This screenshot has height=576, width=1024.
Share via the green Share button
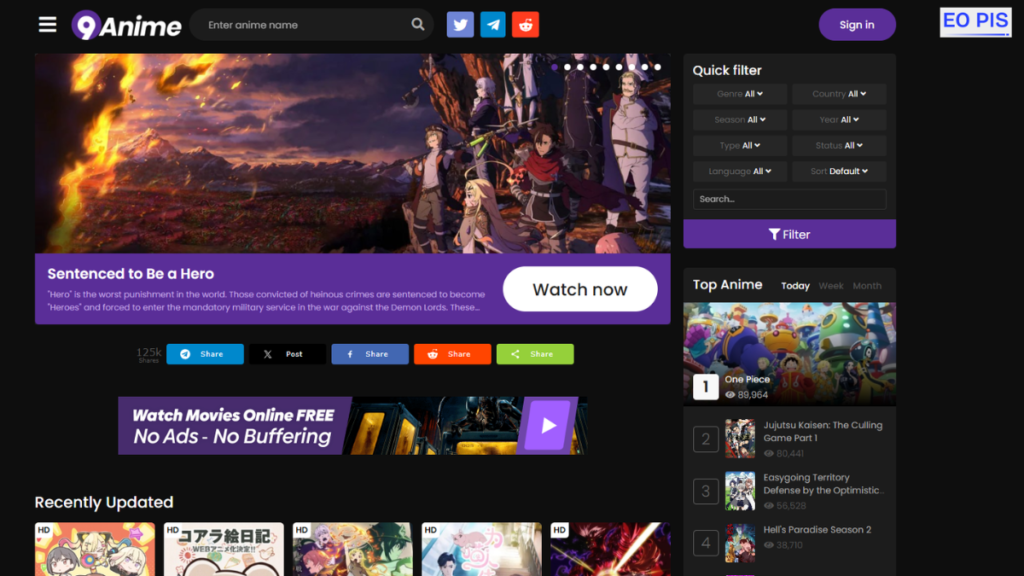coord(535,354)
